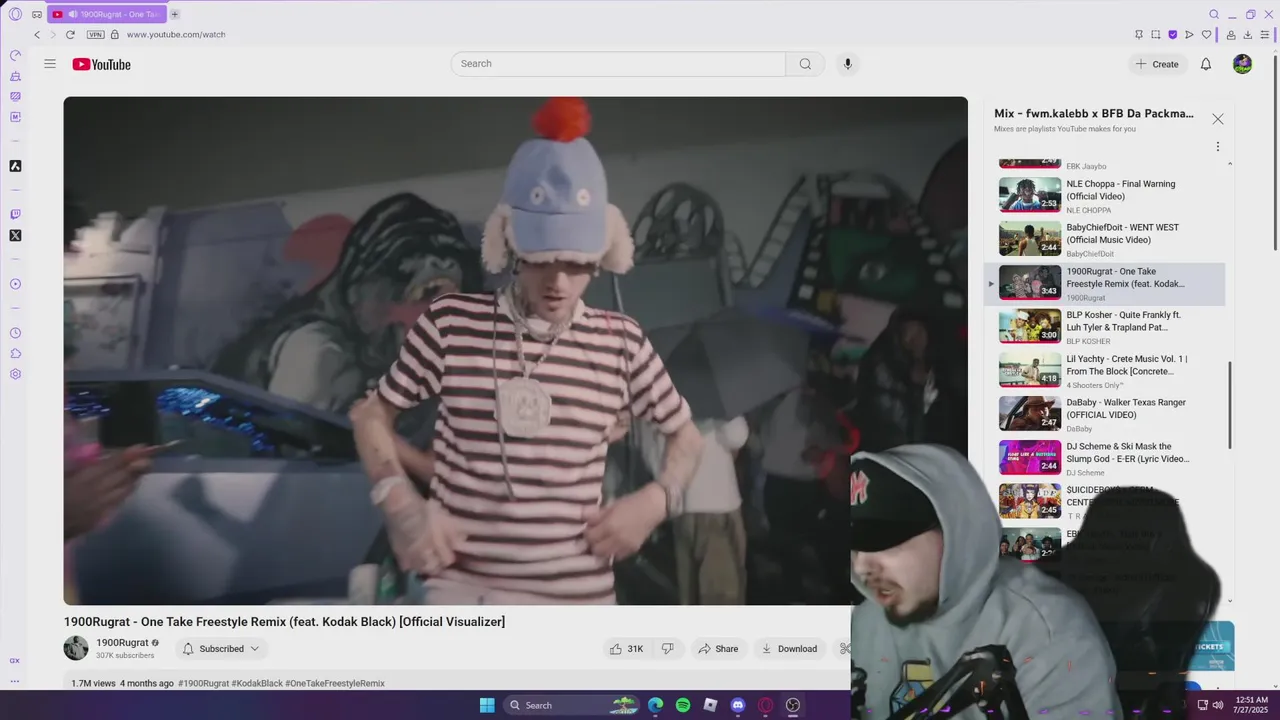Open the sidebar player icon
Screen dimensions: 1280x720
click(15, 284)
